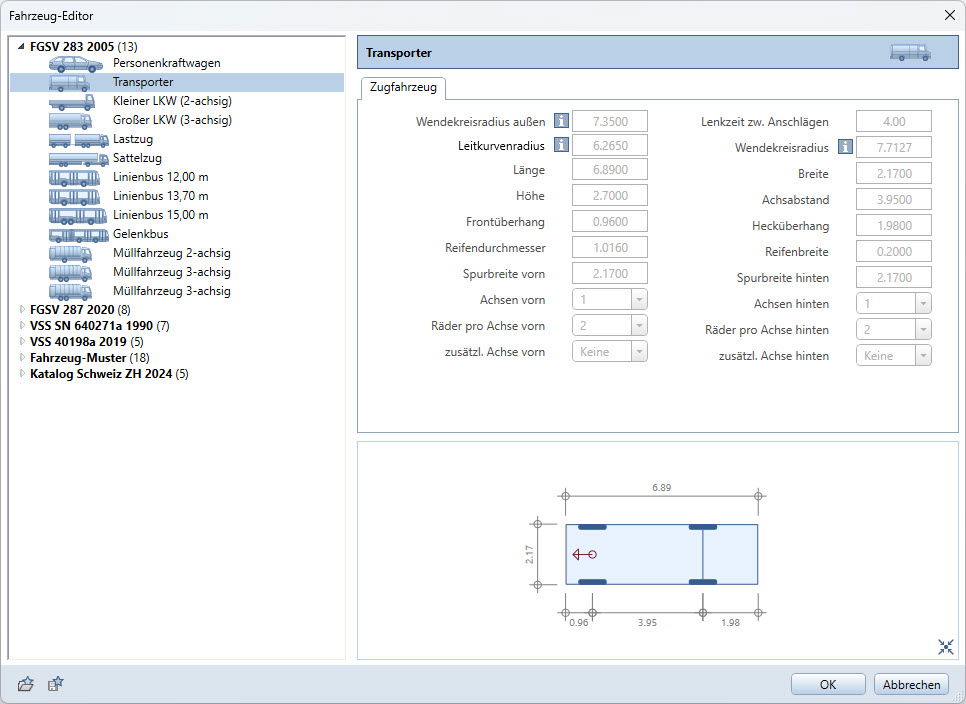
Task: Click the Gelenkbus articulated bus icon
Action: point(79,235)
